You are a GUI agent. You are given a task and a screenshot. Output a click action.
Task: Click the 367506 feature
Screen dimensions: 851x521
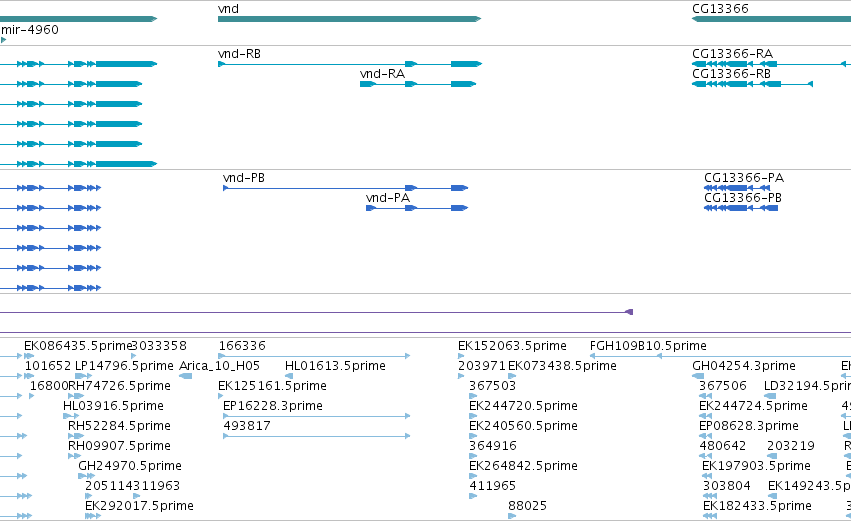coord(705,396)
